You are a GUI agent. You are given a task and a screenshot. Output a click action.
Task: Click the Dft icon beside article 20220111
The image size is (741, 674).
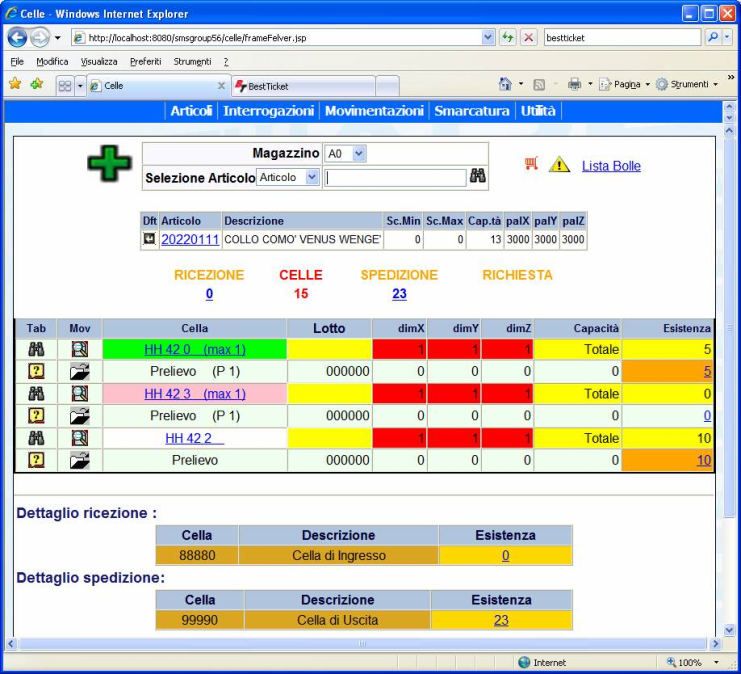point(150,240)
